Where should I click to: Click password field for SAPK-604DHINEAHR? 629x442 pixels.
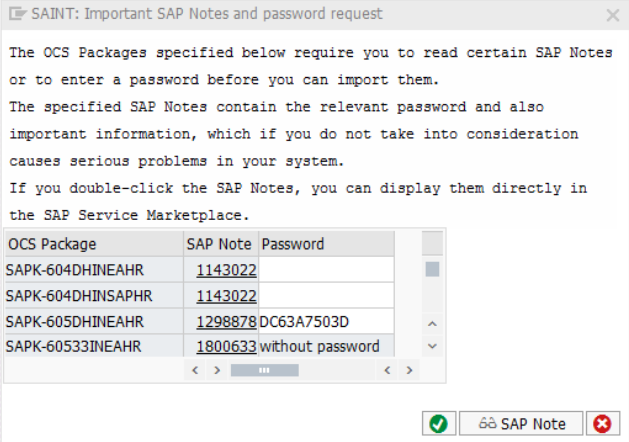point(326,270)
